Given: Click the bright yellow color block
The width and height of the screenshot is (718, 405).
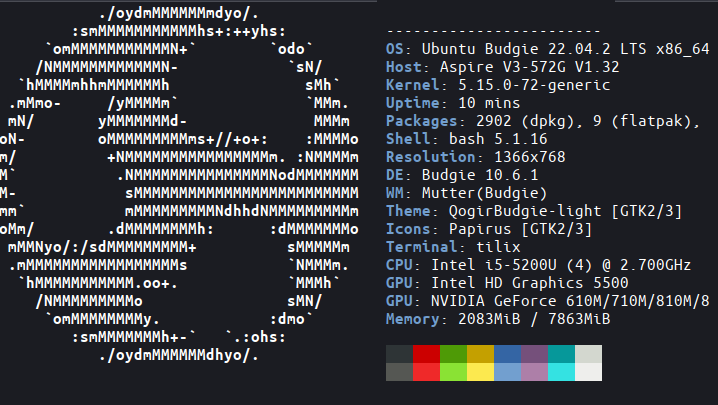Looking at the screenshot, I should point(480,372).
